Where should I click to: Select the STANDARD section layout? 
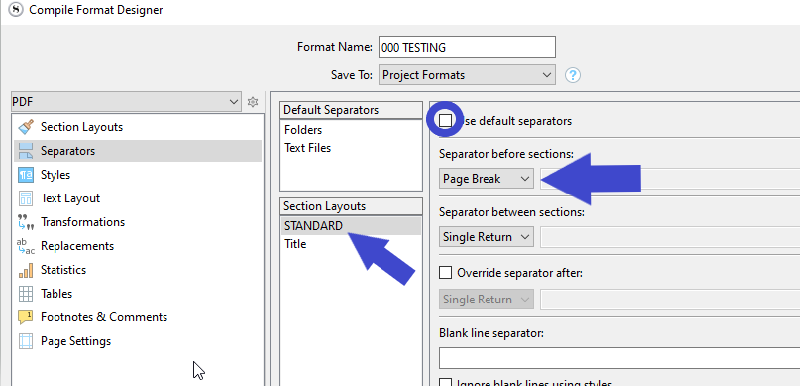[351, 226]
